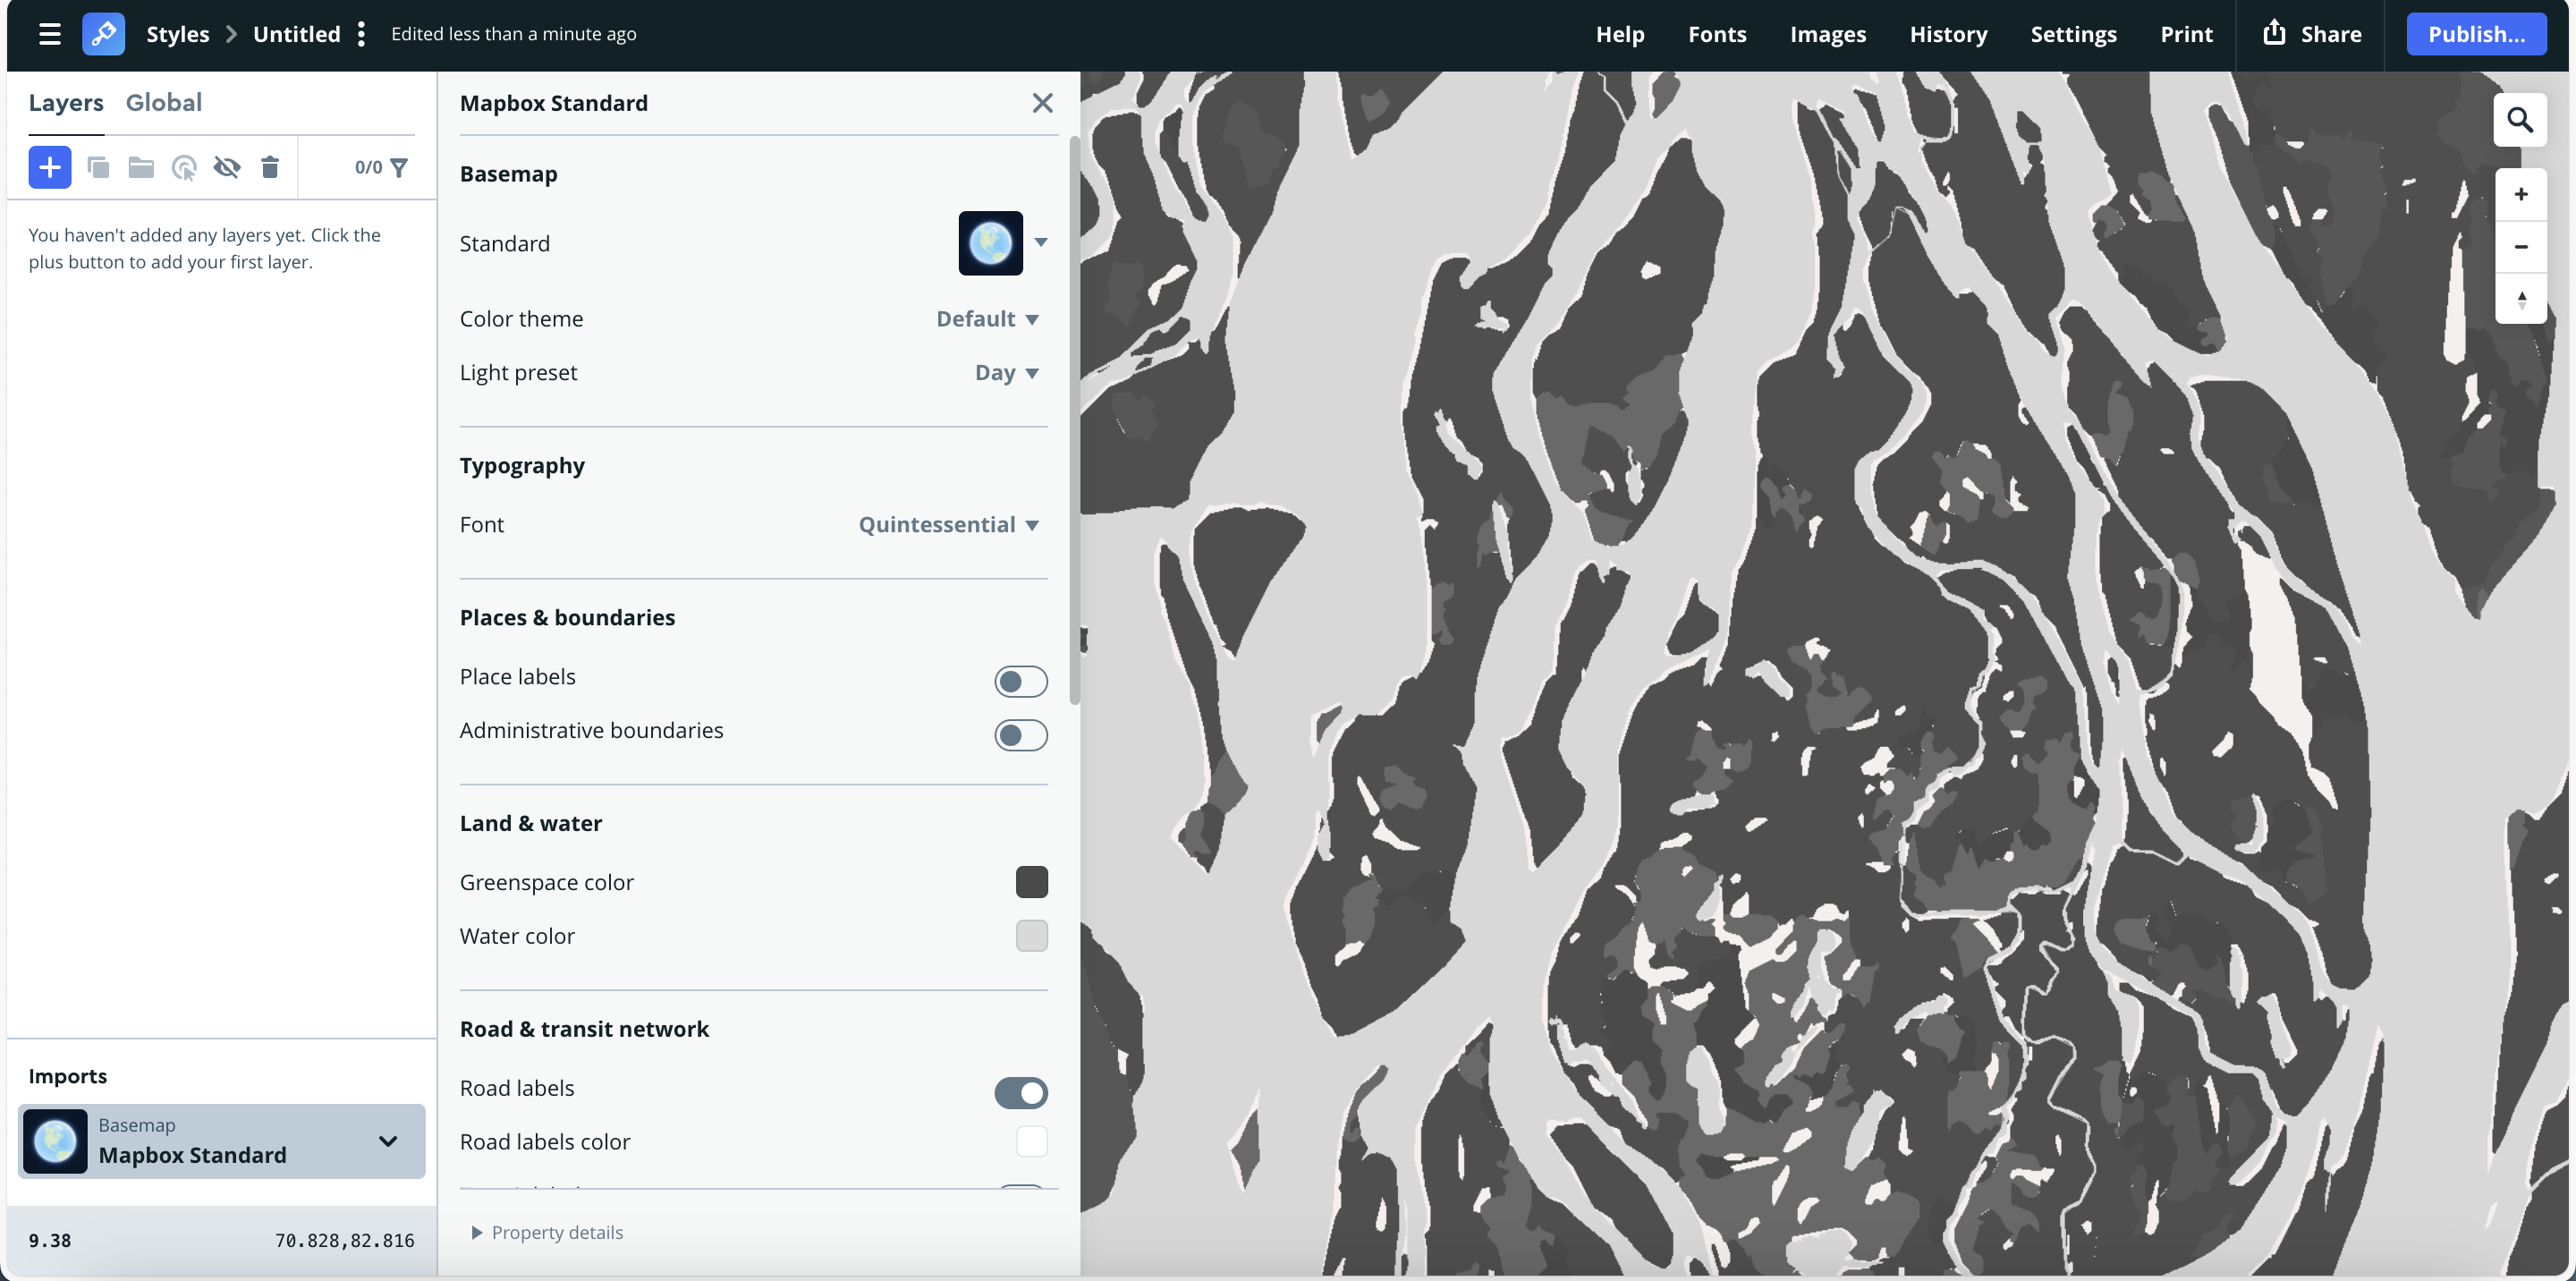Open the Color theme dropdown set to Default
This screenshot has height=1281, width=2576.
(987, 318)
